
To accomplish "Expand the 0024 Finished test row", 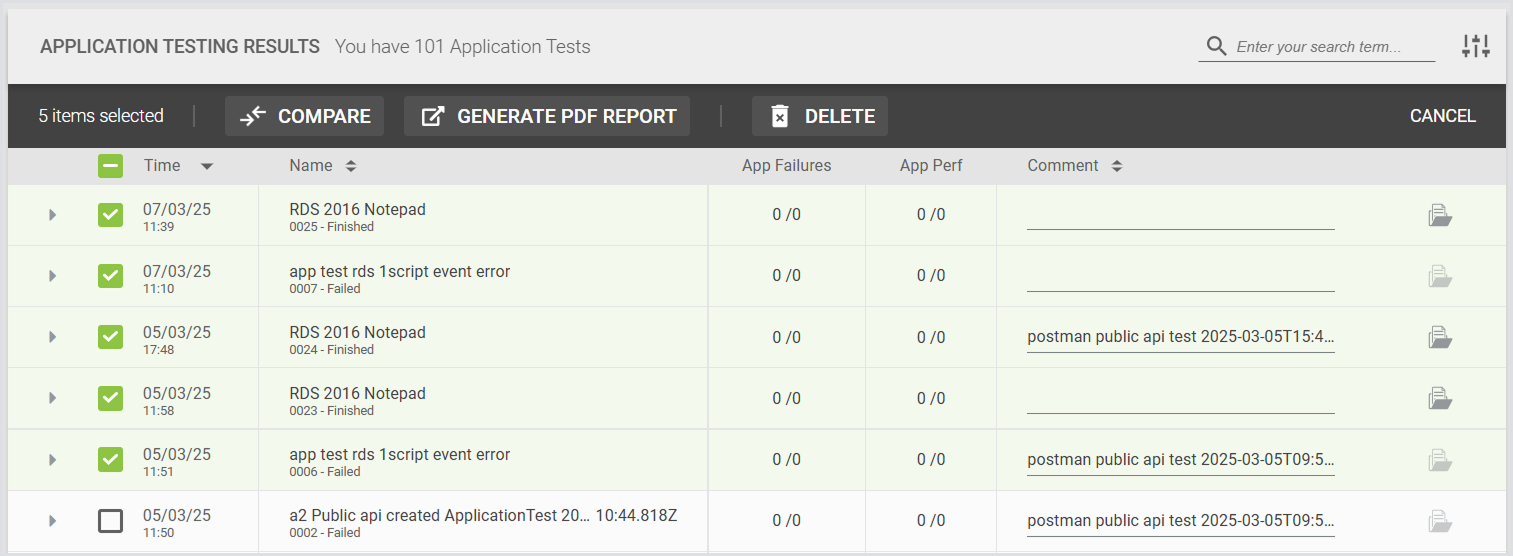I will click(53, 337).
